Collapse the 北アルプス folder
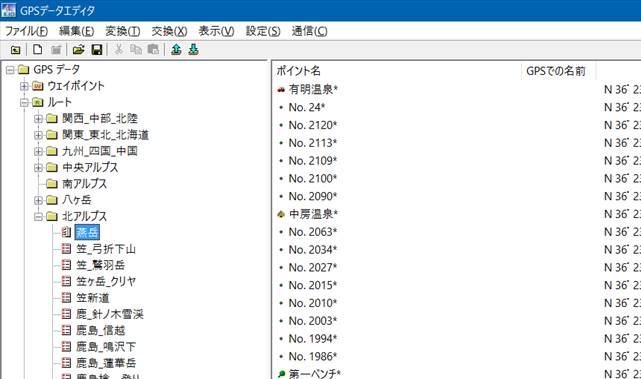The image size is (641, 379). (x=38, y=216)
